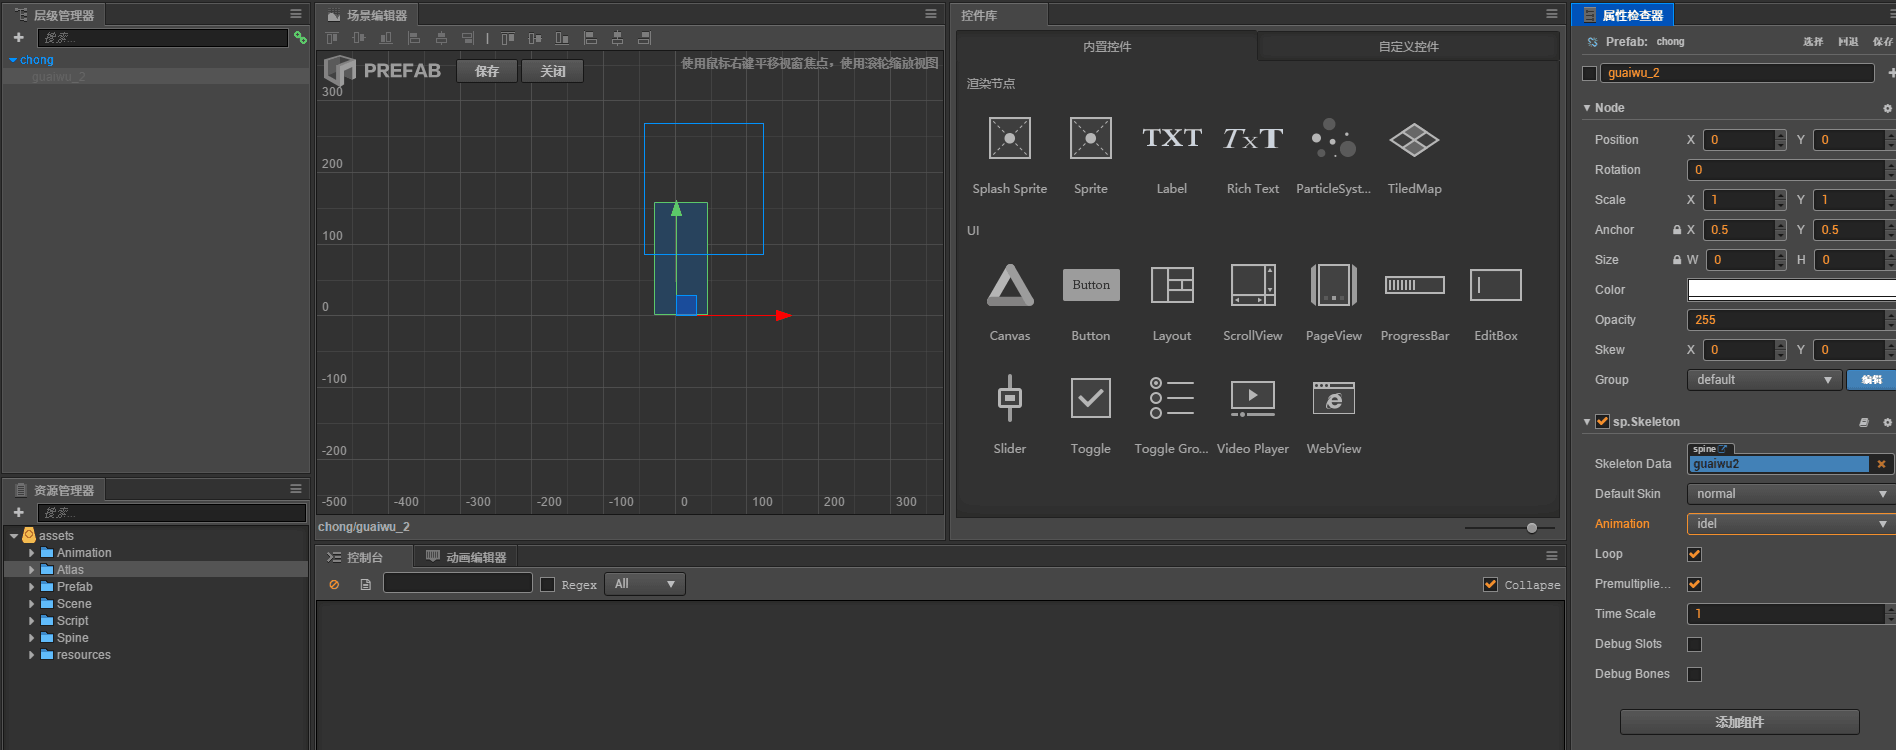Choose the Video Player widget icon
Screen dimensions: 1896x750
[x=1252, y=399]
